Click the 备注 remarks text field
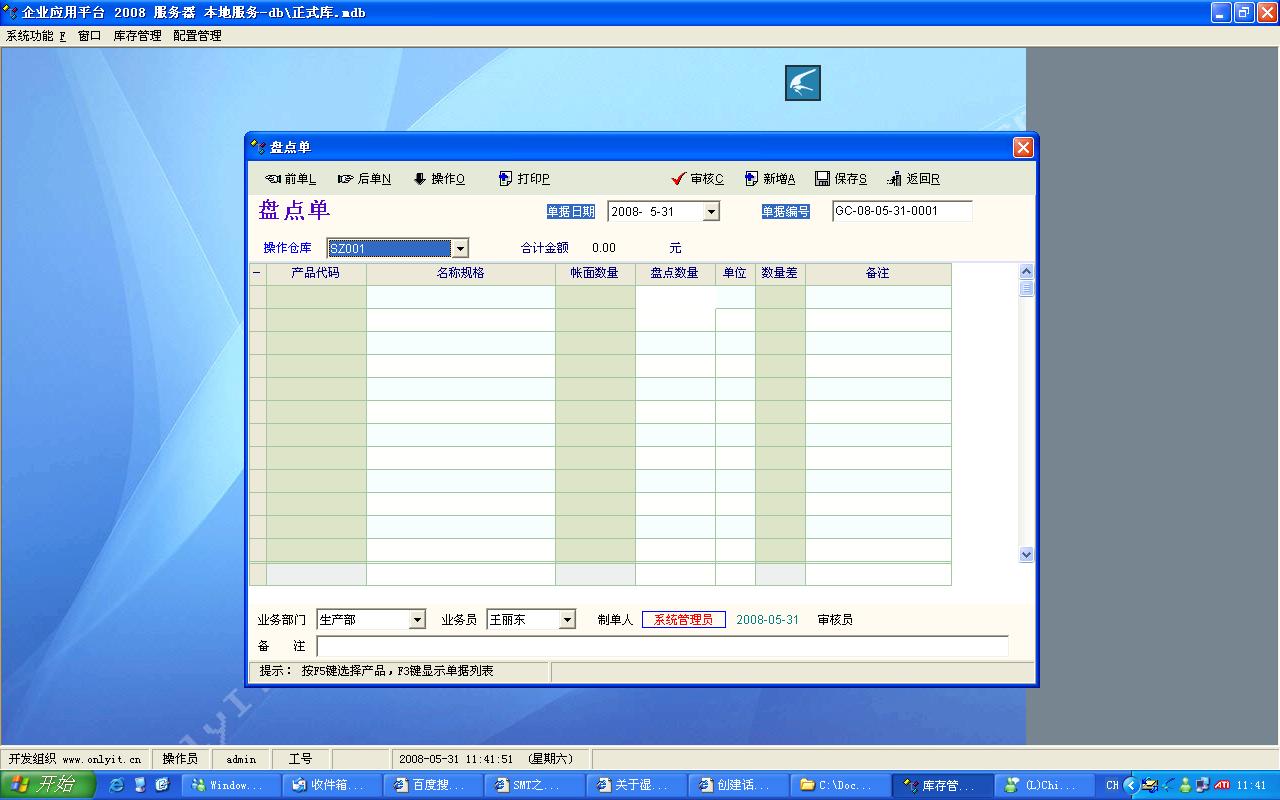Screen dimensions: 1280x800 pyautogui.click(x=661, y=646)
